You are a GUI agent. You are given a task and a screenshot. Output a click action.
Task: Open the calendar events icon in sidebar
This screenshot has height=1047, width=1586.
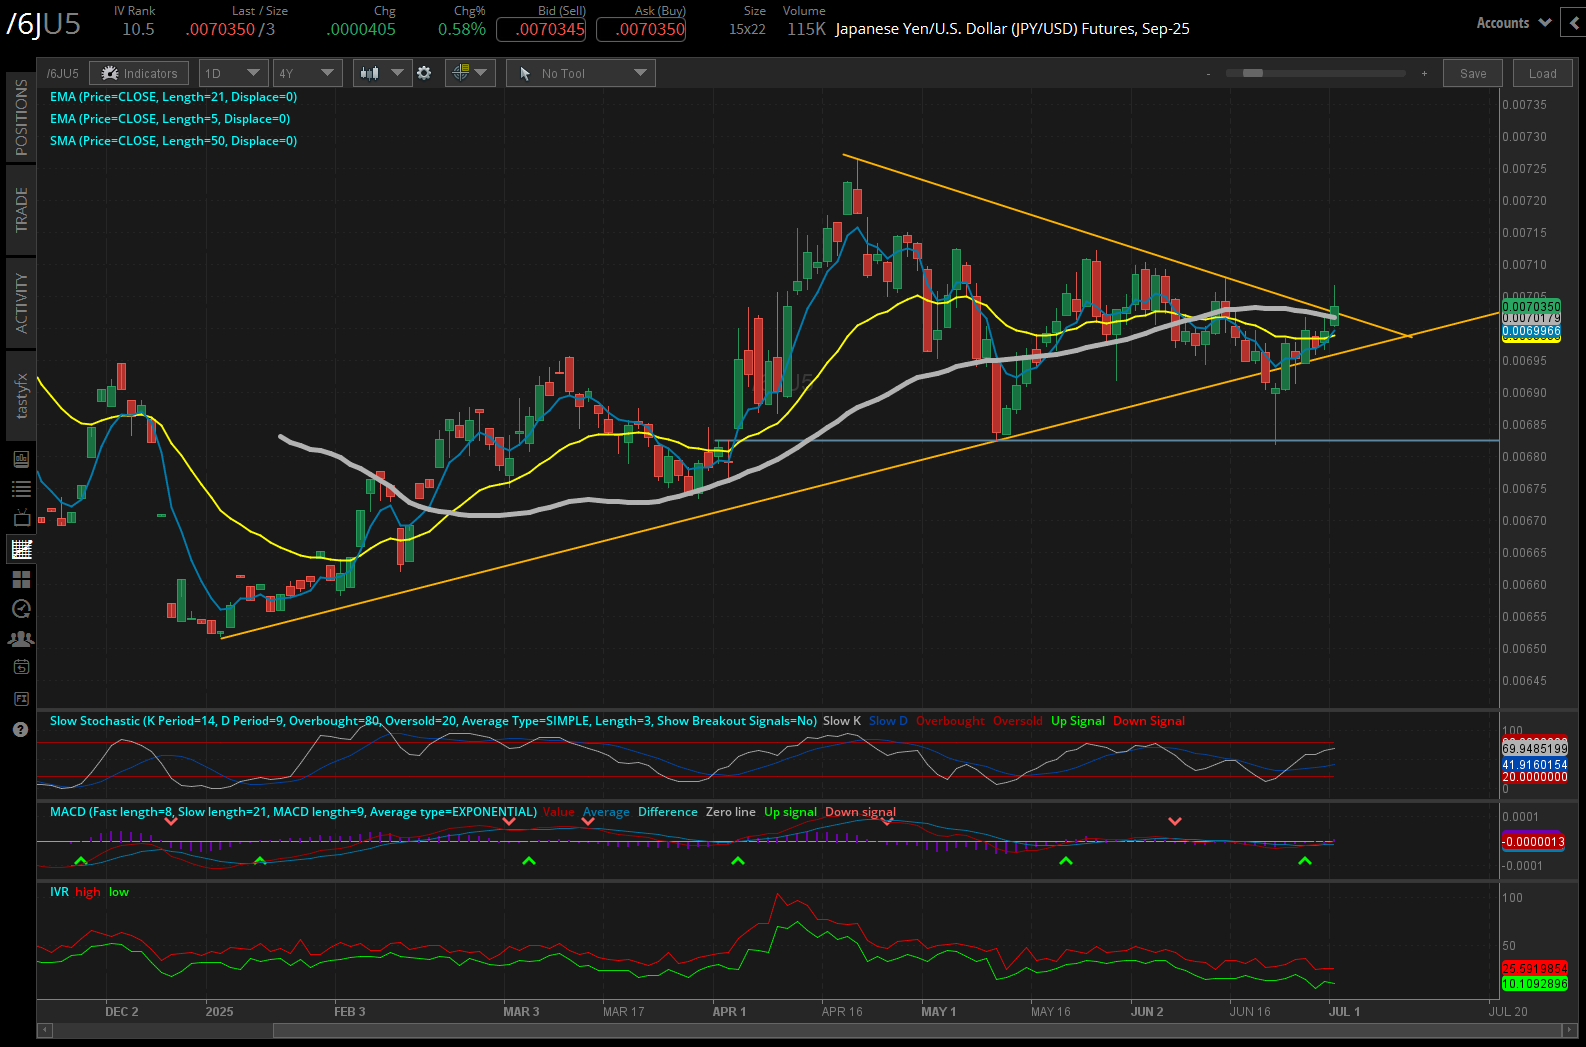tap(21, 667)
